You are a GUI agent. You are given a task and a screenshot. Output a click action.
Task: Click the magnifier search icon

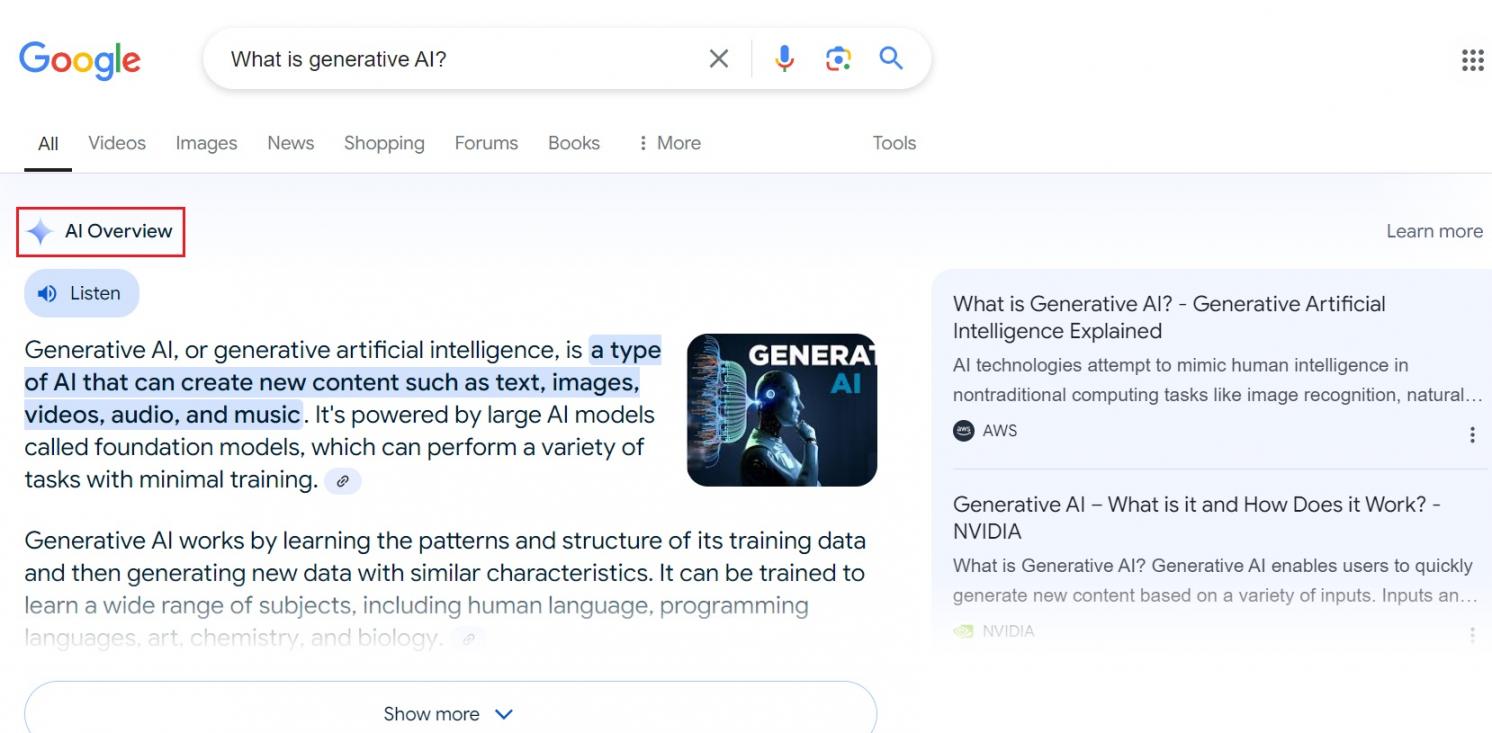[x=891, y=59]
